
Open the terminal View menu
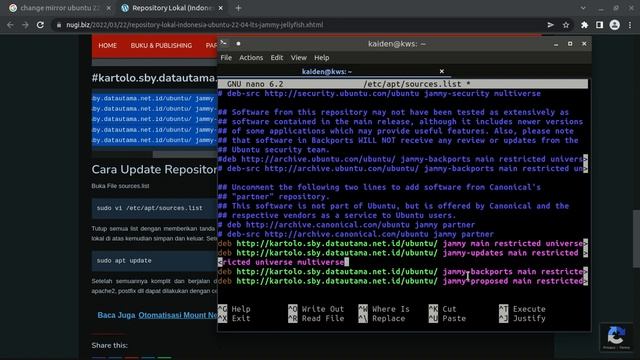[298, 58]
